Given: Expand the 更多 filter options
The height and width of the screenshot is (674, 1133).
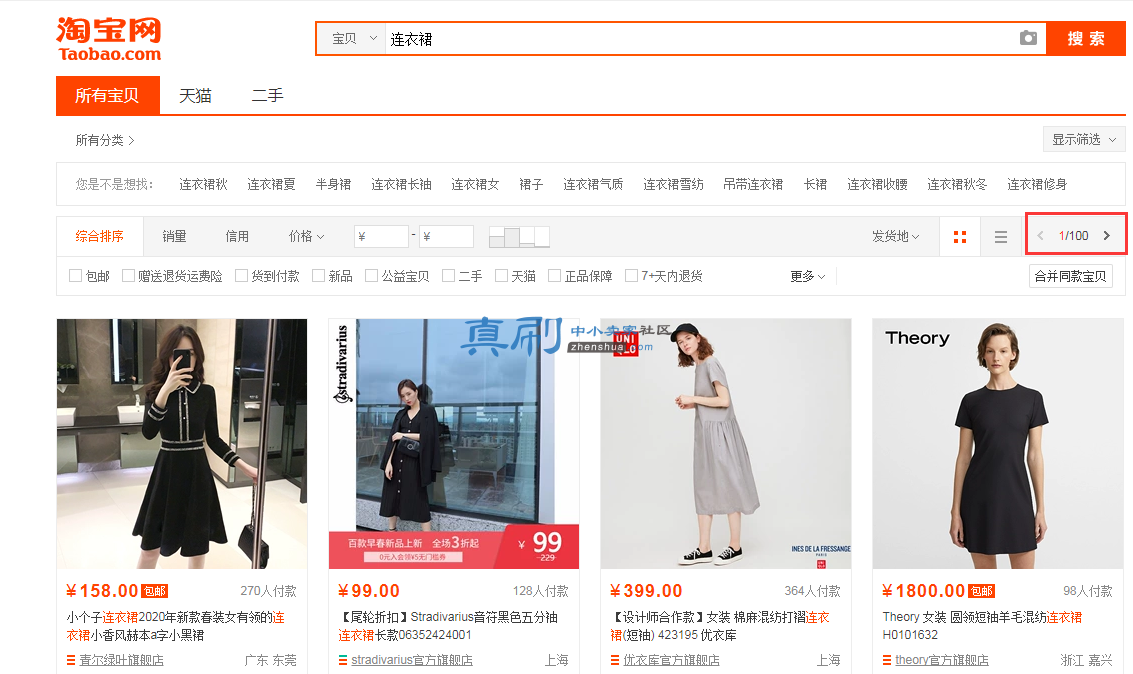Looking at the screenshot, I should [807, 276].
